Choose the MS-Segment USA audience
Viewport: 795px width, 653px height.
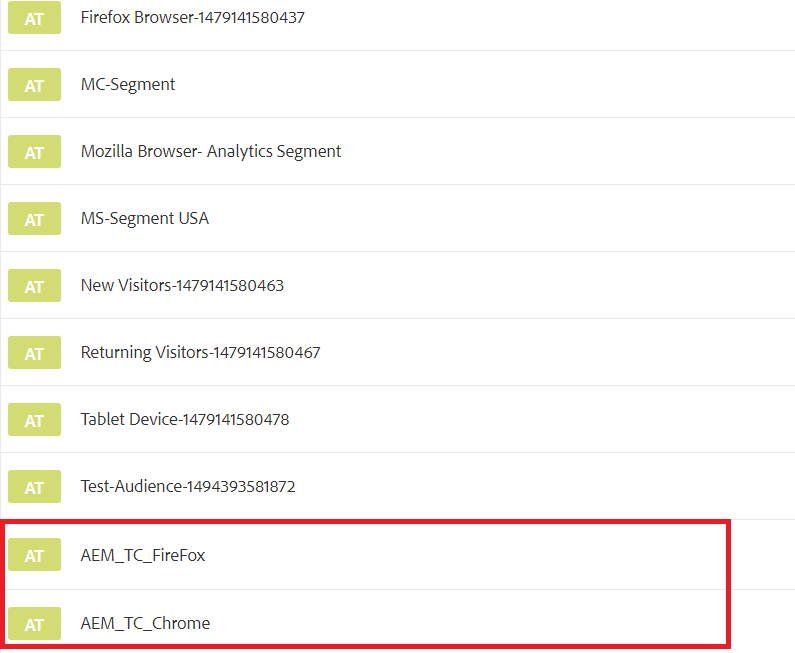(145, 219)
